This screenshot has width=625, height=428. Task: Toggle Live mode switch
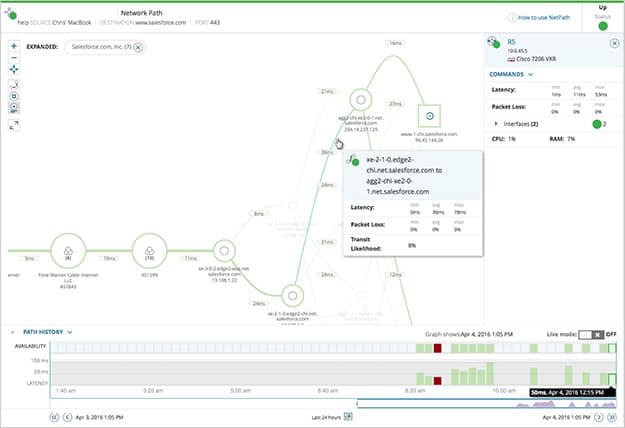coord(592,335)
